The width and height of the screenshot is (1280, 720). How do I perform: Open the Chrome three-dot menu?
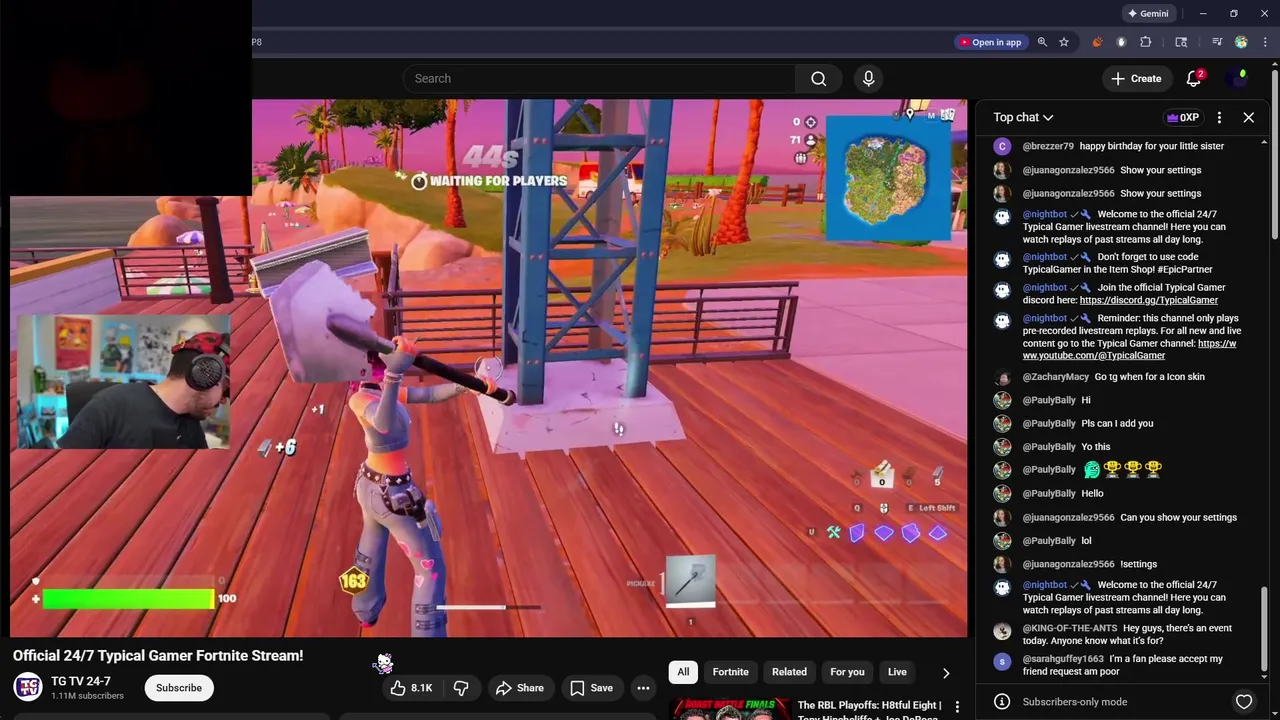[x=1265, y=42]
